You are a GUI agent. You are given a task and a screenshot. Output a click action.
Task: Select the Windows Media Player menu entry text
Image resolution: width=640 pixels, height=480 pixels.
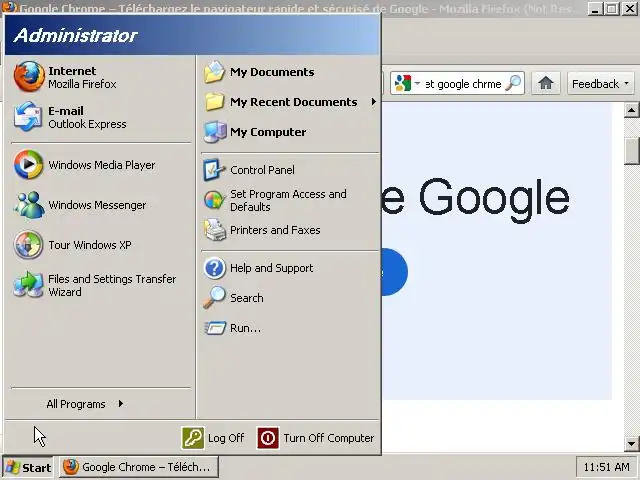(102, 165)
